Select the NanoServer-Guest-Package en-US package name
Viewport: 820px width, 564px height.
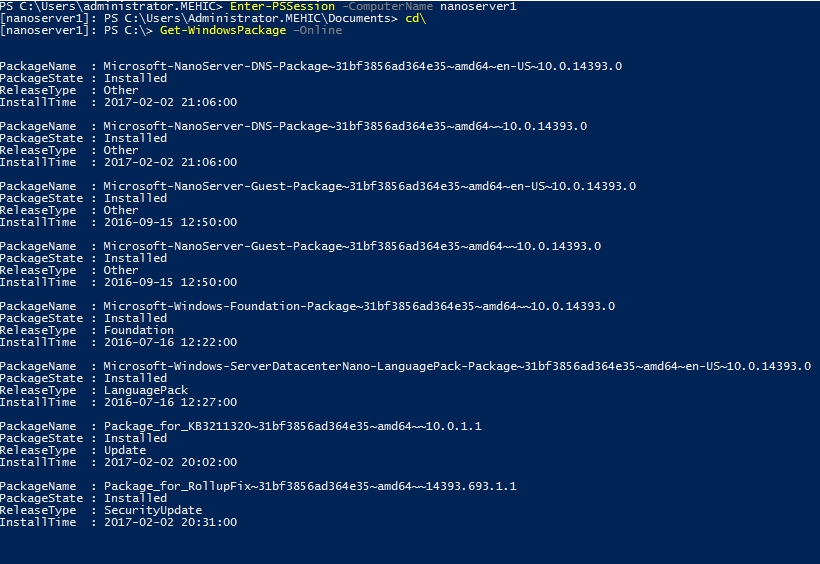369,187
